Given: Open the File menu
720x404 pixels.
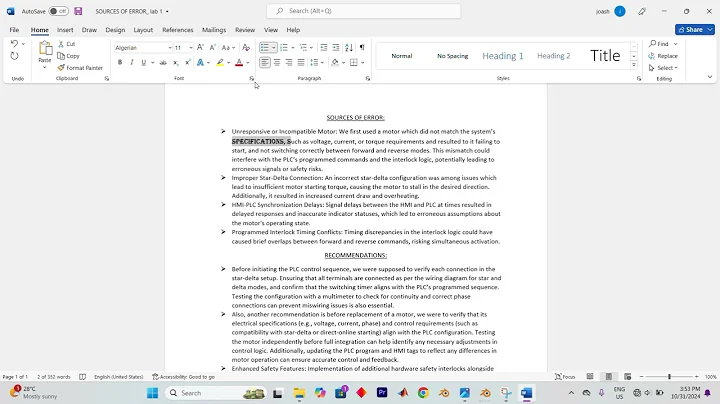Looking at the screenshot, I should pyautogui.click(x=14, y=30).
